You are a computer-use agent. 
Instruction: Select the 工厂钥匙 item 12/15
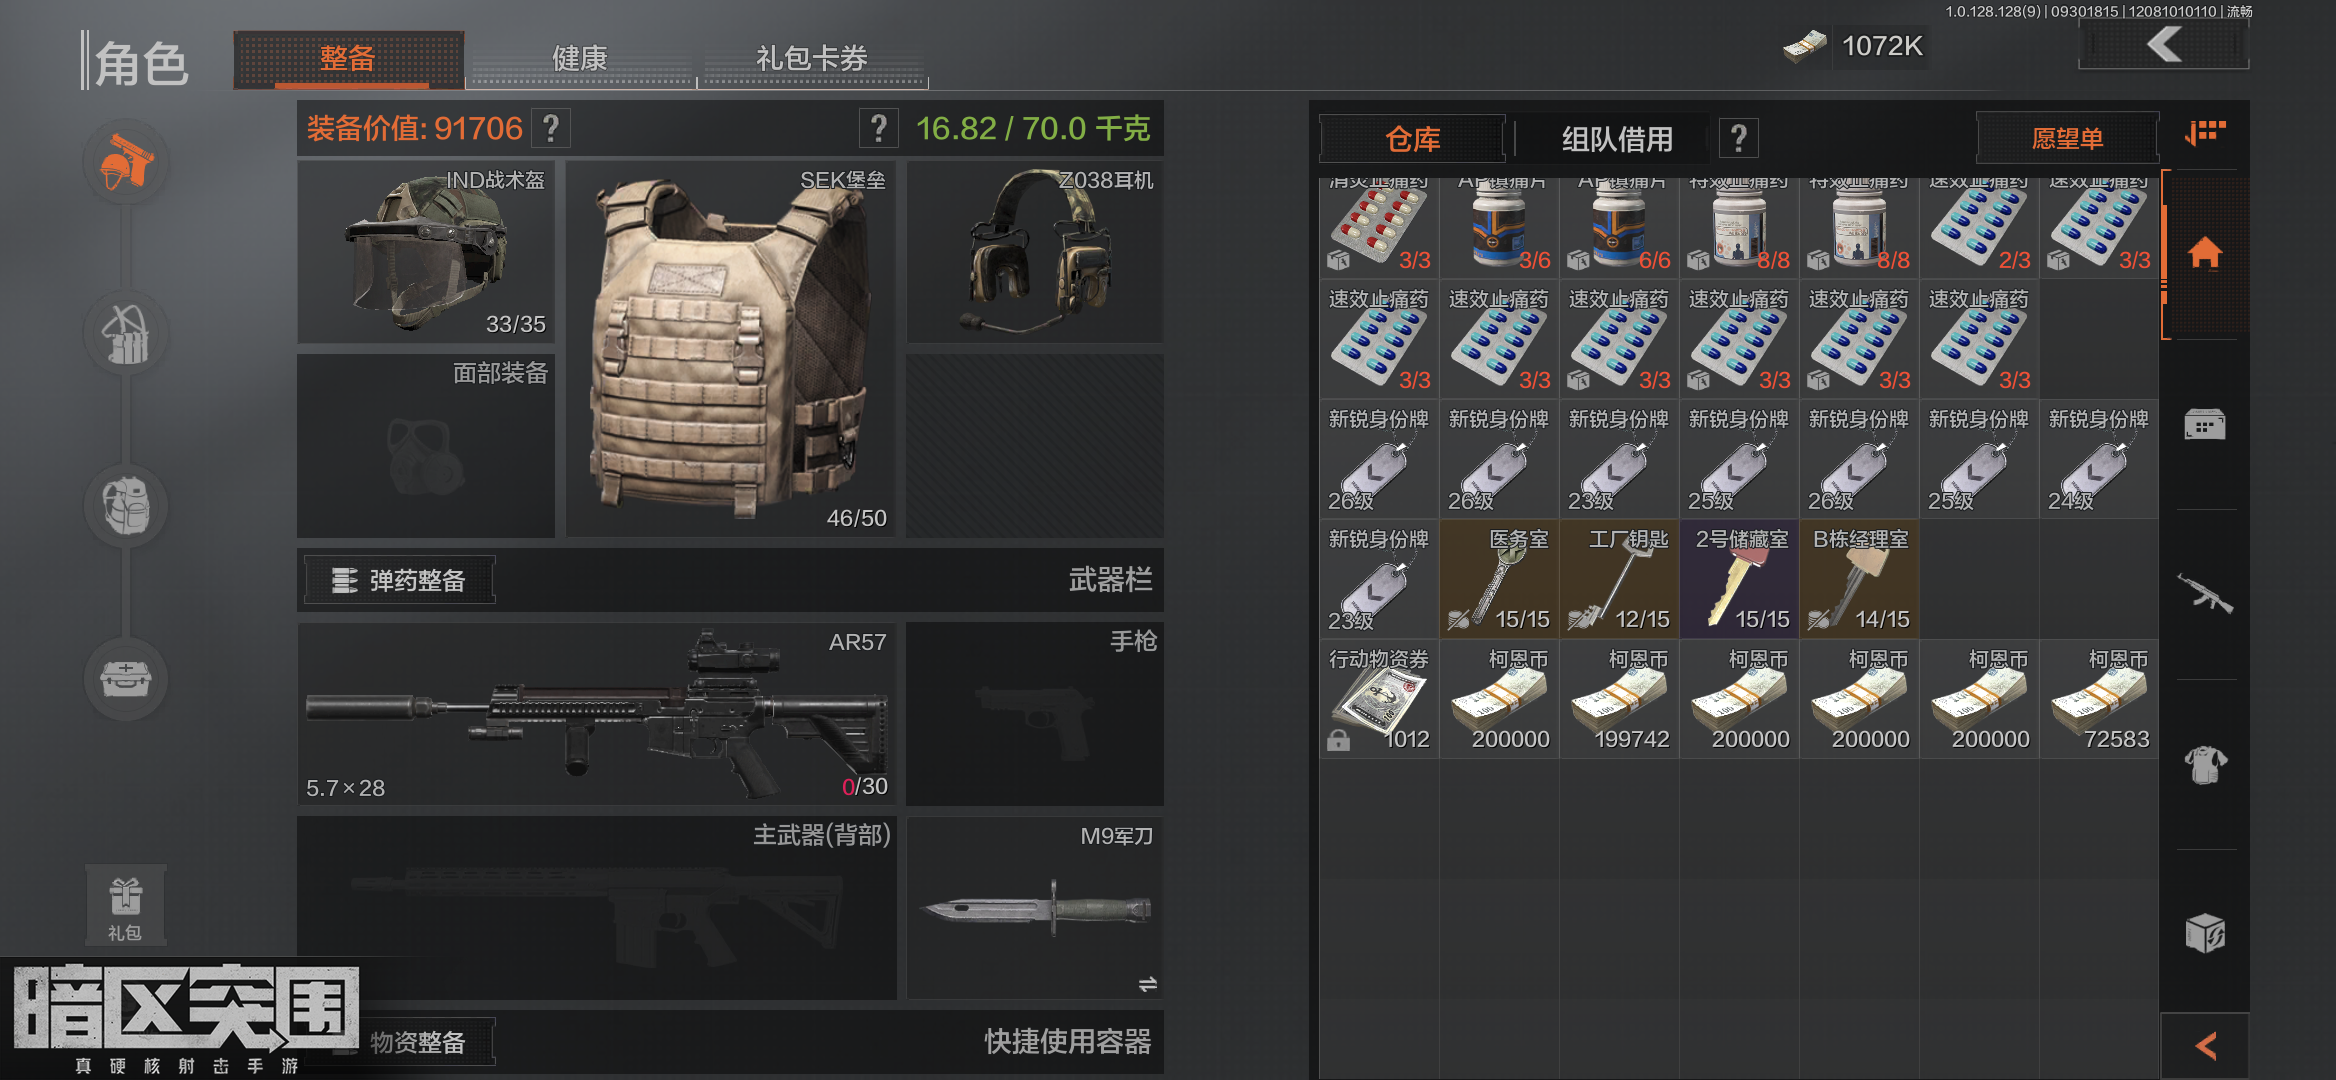point(1619,579)
